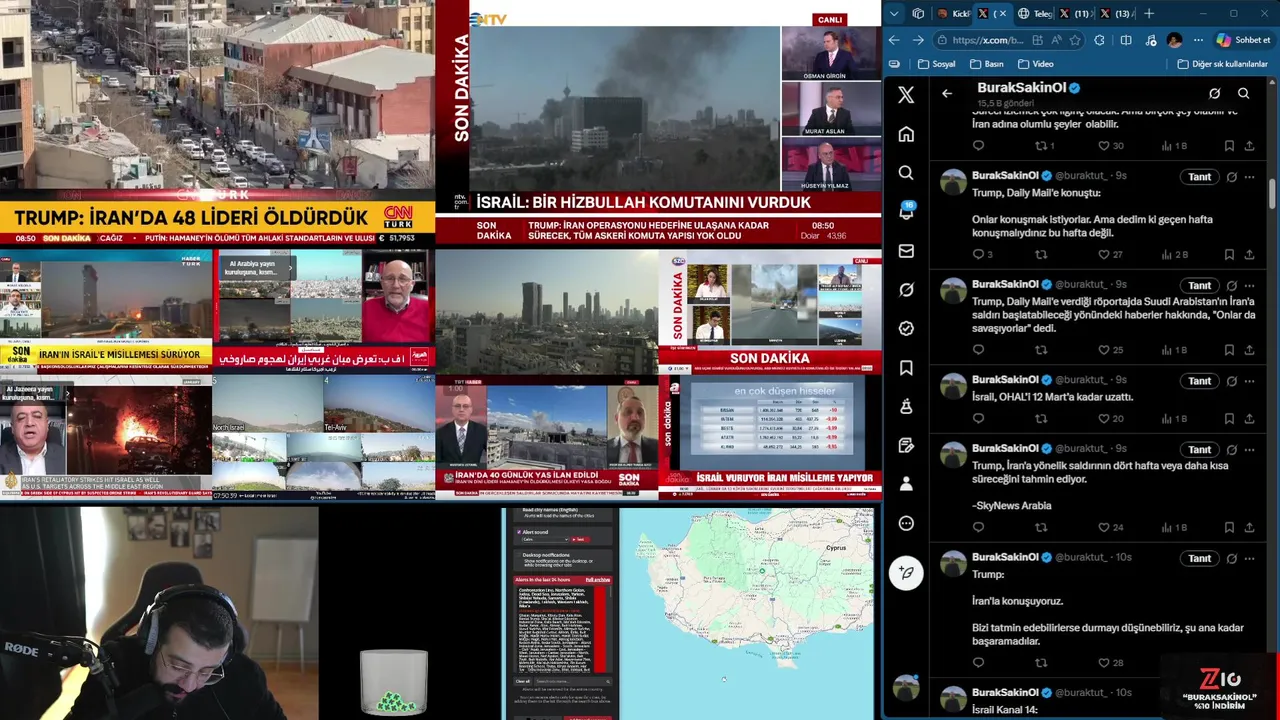
Task: View analytics of the OHAL tweet
Action: pyautogui.click(x=1174, y=418)
